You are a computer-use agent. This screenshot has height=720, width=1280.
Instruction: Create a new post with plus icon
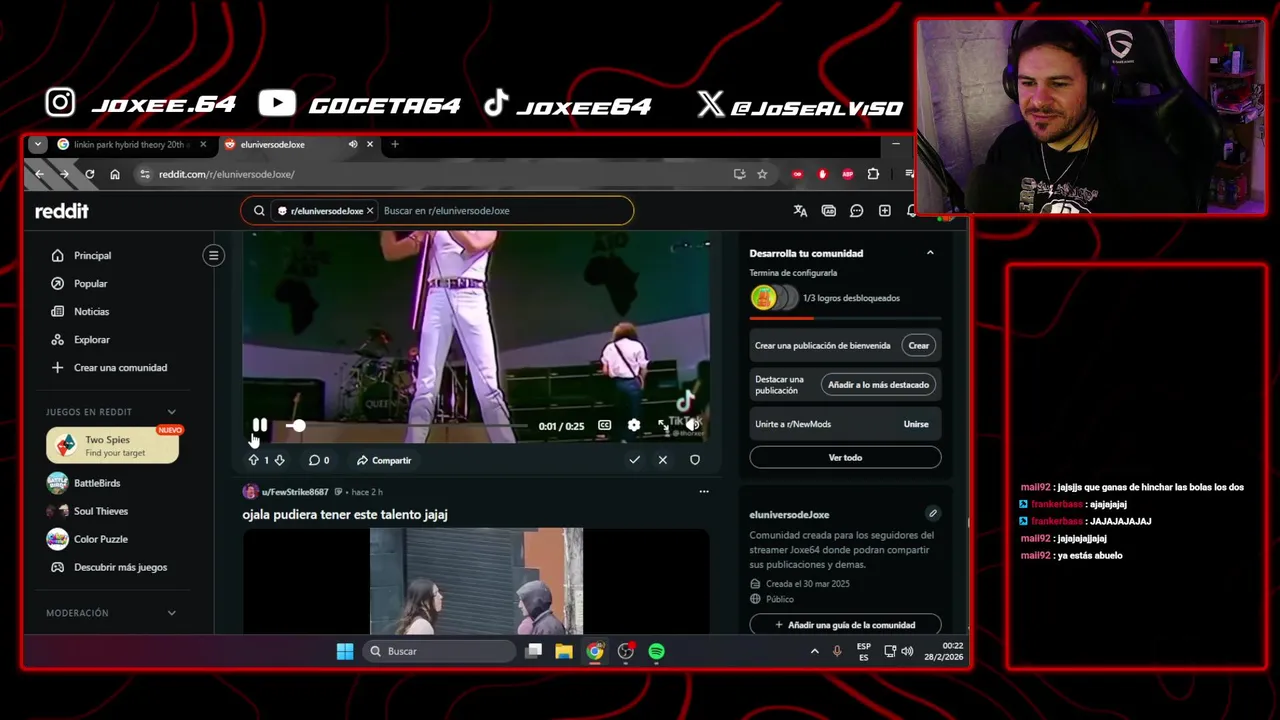point(885,211)
